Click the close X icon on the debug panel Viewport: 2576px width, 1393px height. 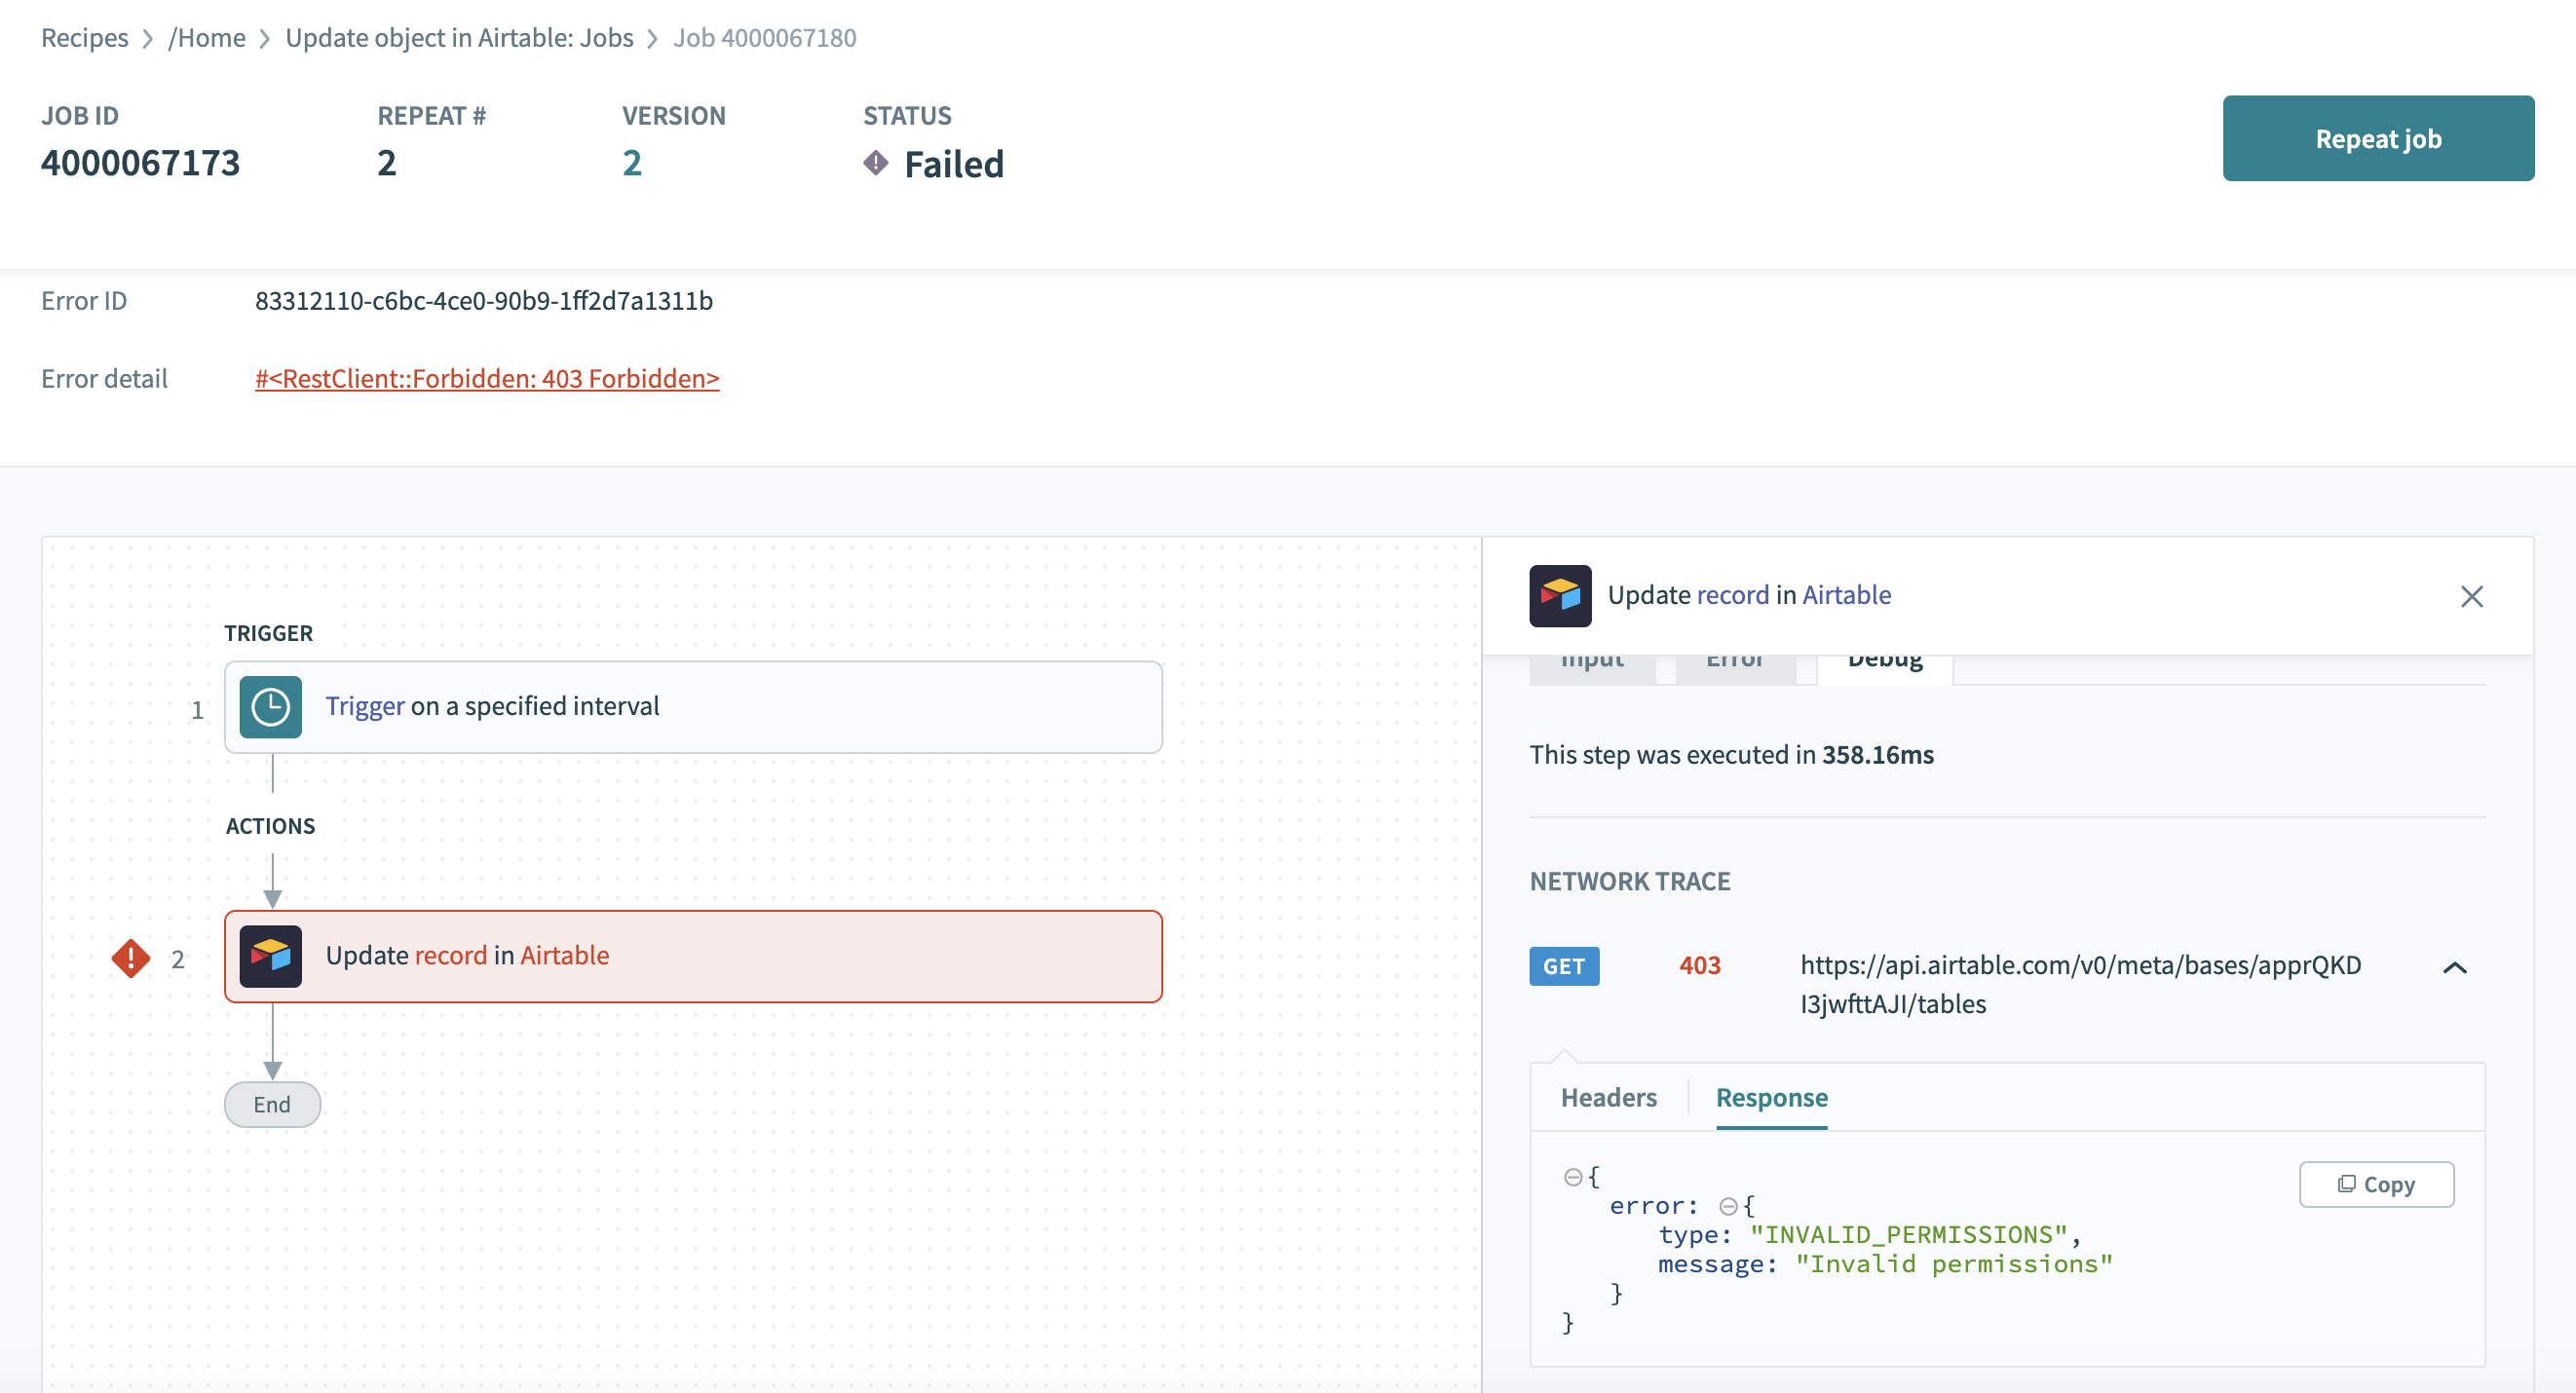coord(2473,597)
